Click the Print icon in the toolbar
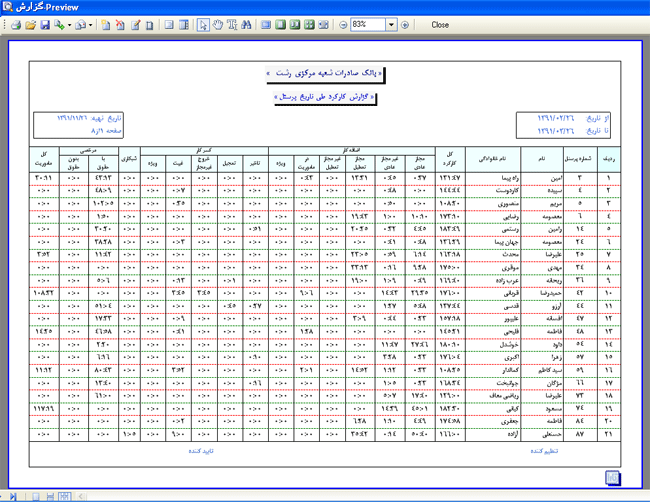The image size is (650, 502). tap(15, 25)
